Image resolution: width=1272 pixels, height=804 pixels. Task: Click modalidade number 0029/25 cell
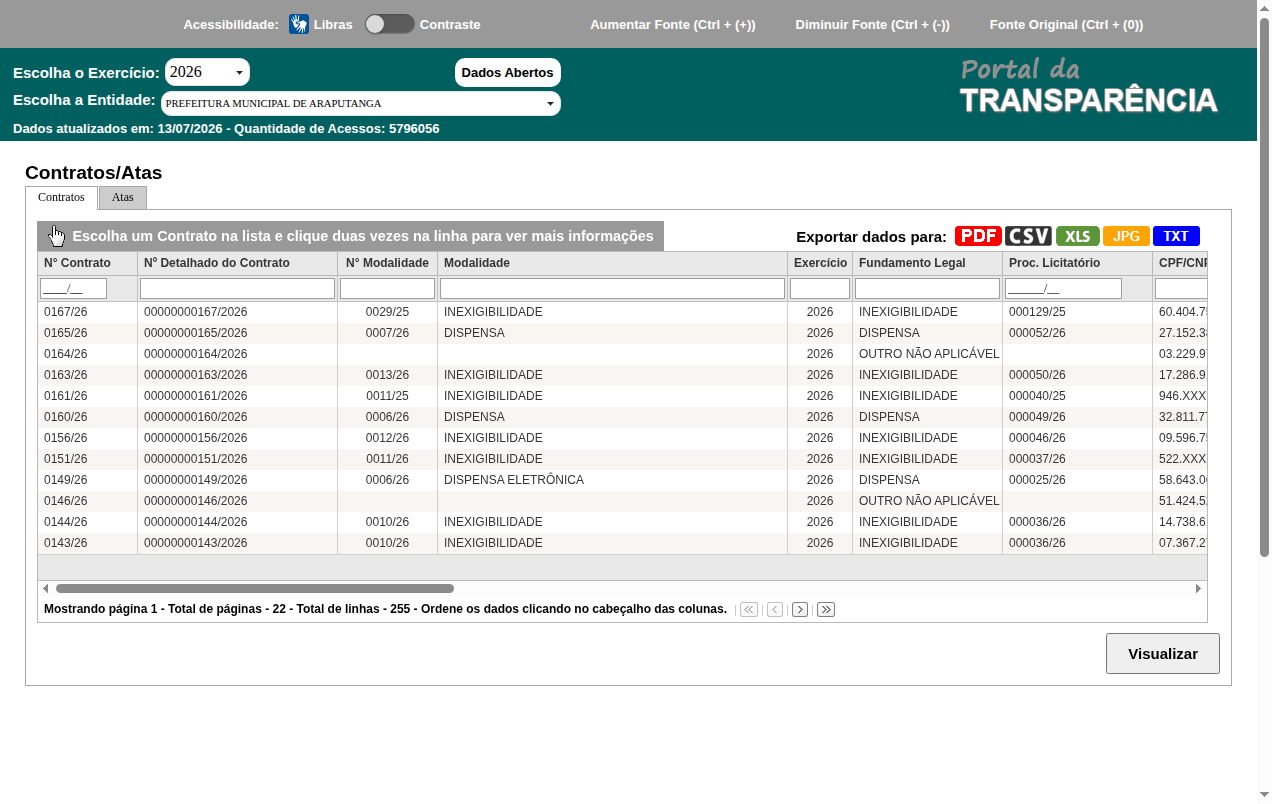click(x=388, y=312)
